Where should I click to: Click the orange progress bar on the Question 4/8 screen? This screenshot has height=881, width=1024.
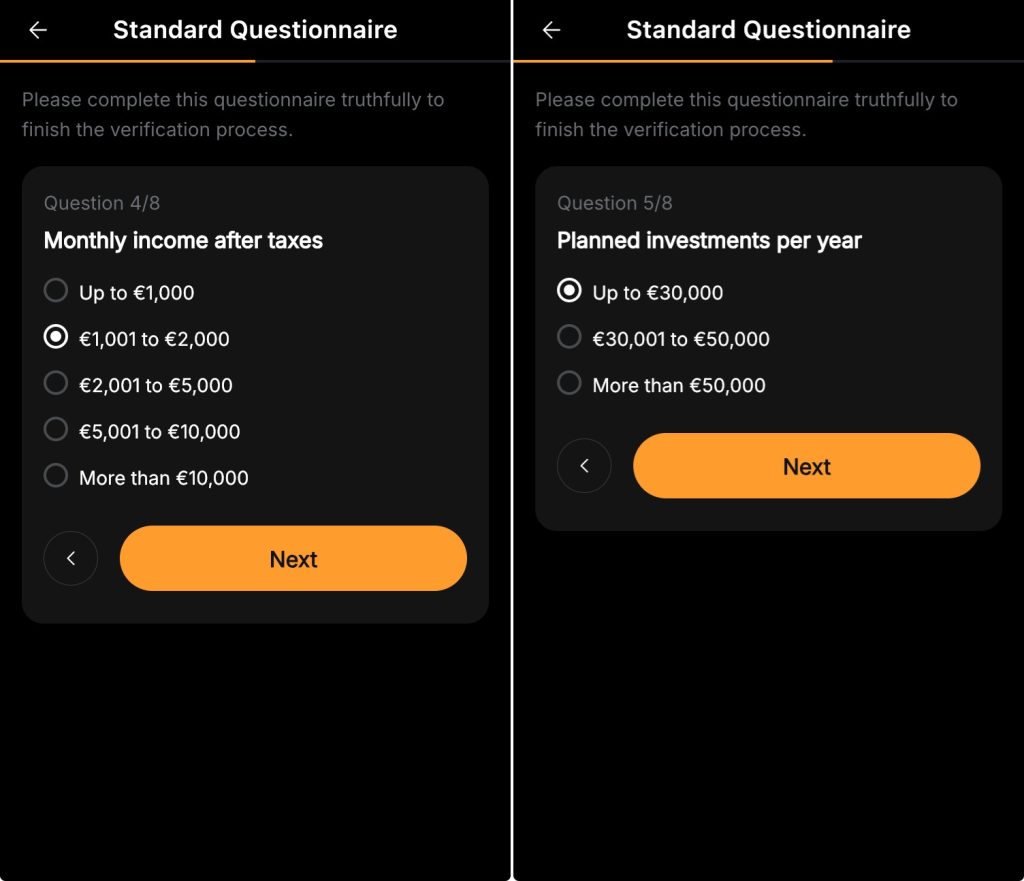pos(128,61)
